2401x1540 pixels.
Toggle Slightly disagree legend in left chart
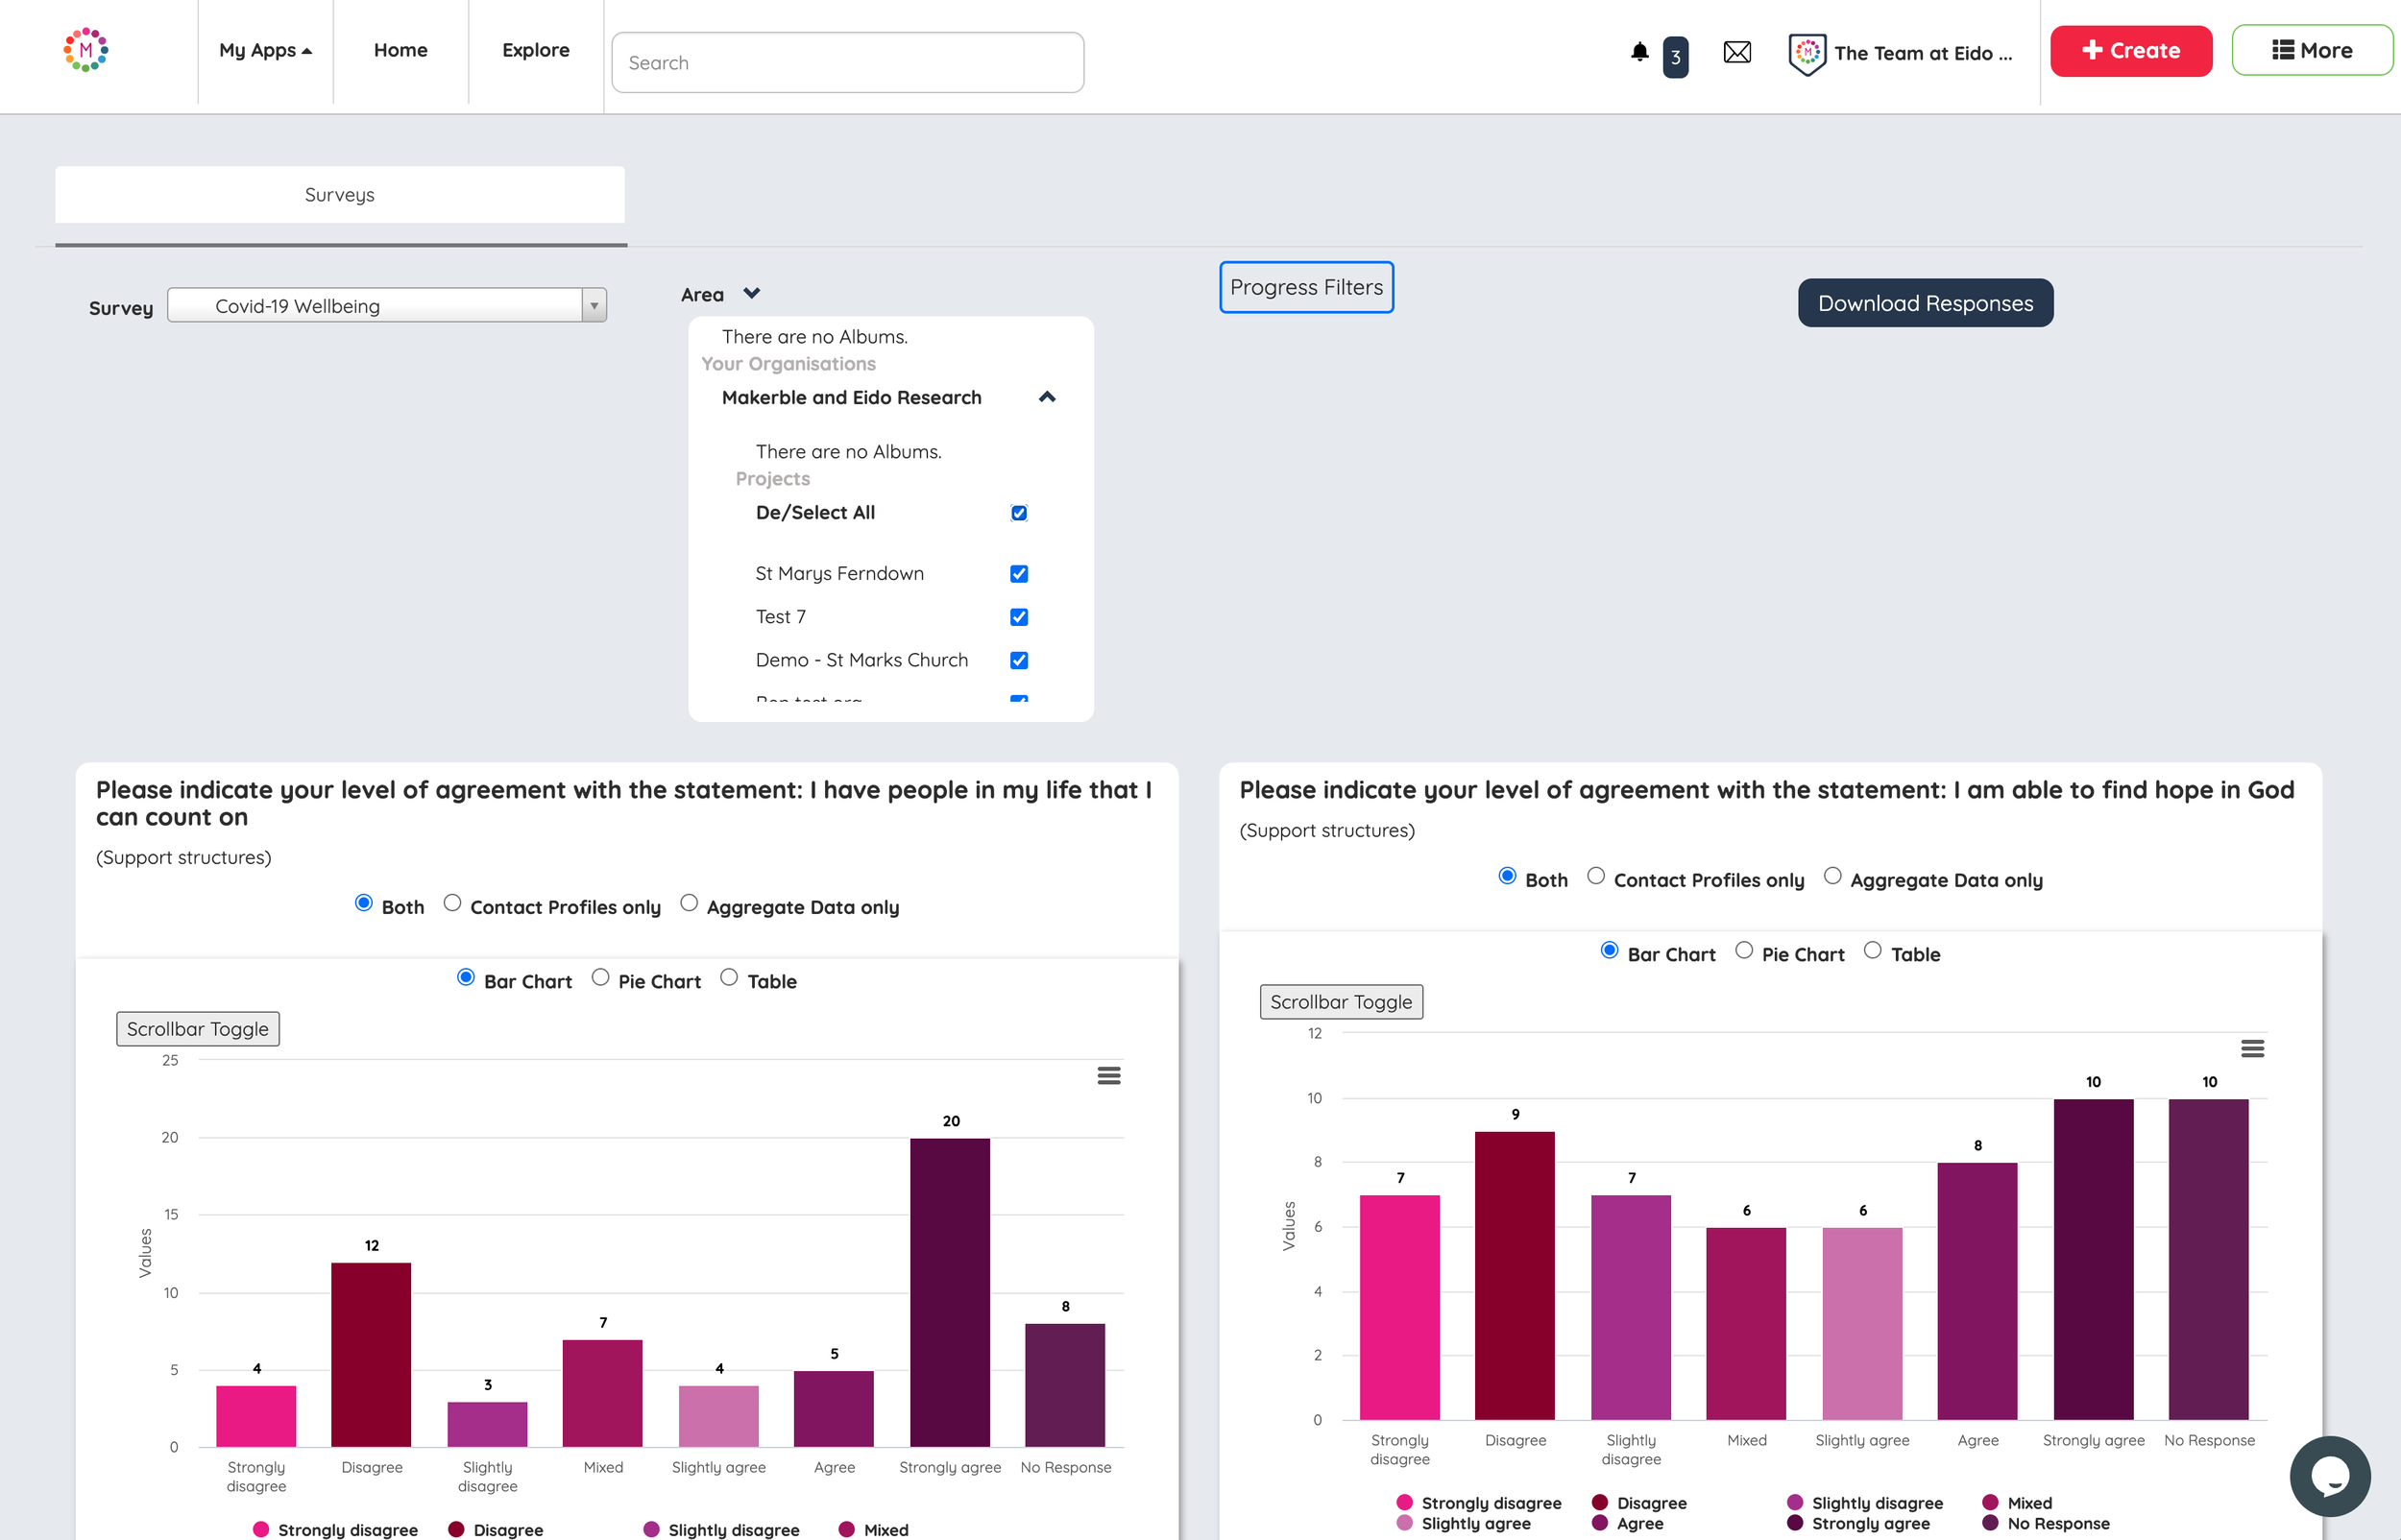tap(651, 1529)
